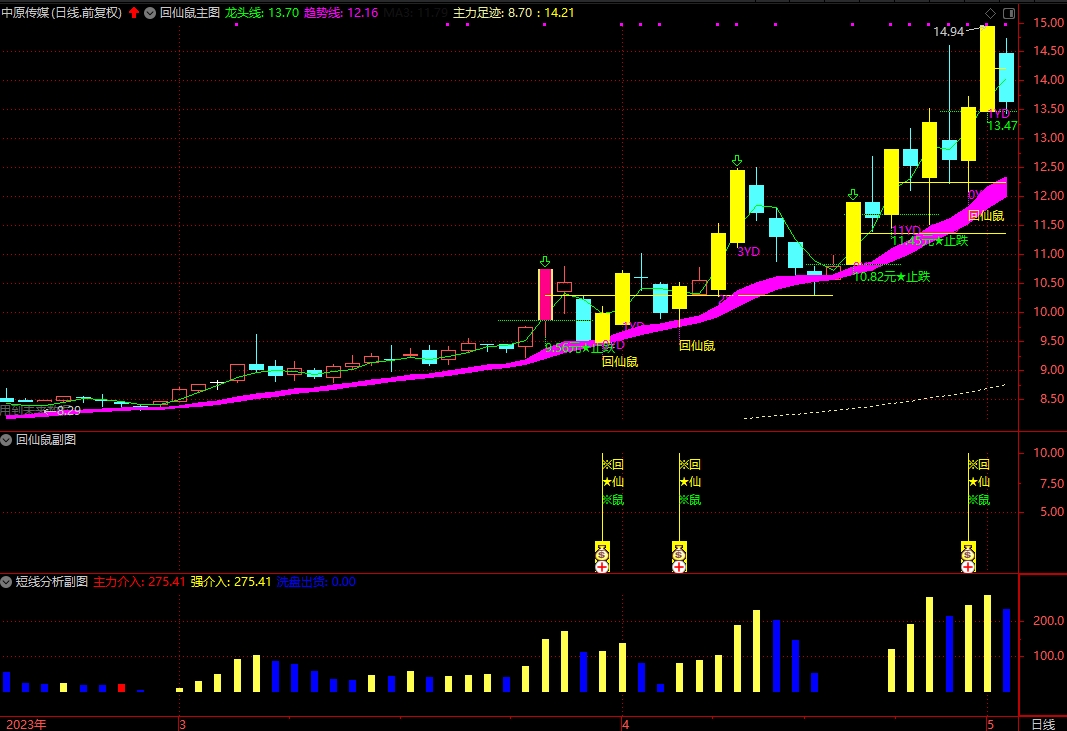Toggle the side panel icon at top right
Image resolution: width=1067 pixels, height=731 pixels.
click(1008, 13)
